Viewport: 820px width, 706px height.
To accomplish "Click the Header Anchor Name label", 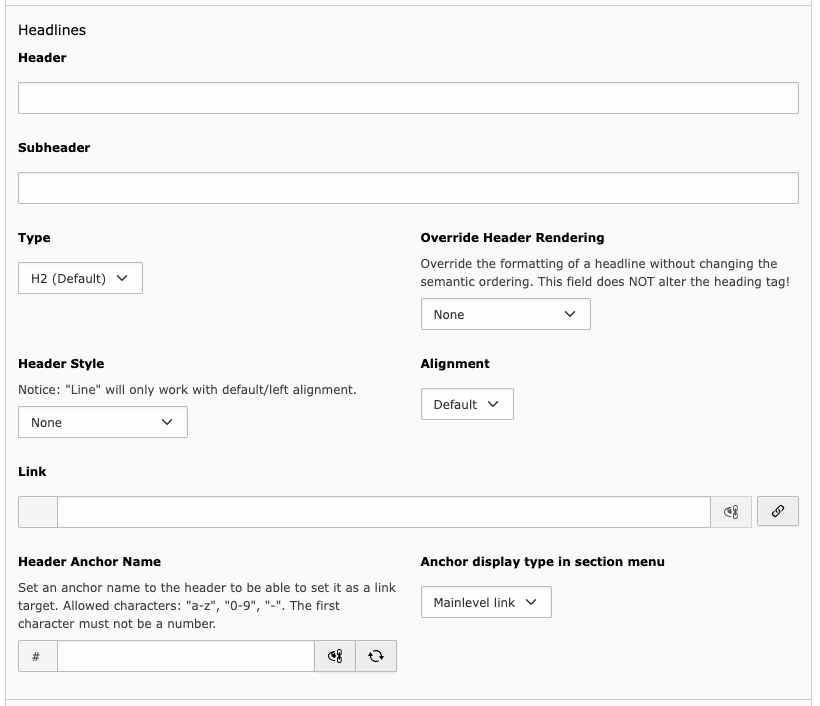I will 89,562.
